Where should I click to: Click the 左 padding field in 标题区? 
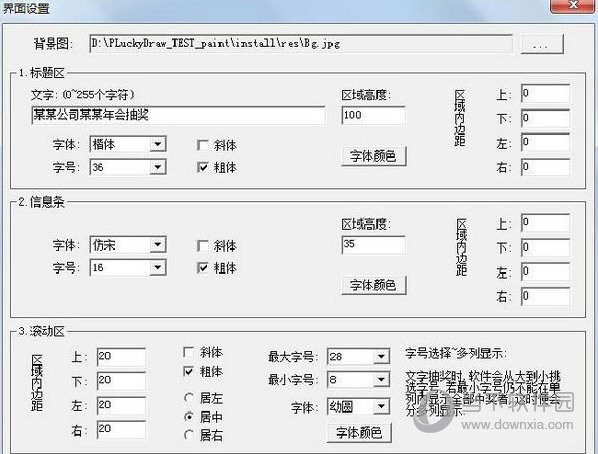(x=545, y=142)
